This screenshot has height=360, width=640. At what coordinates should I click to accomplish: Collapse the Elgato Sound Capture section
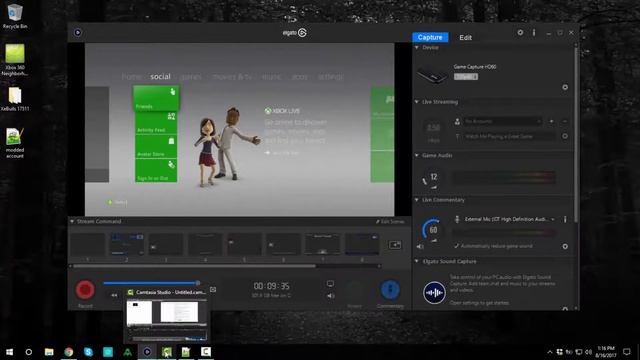(x=417, y=261)
